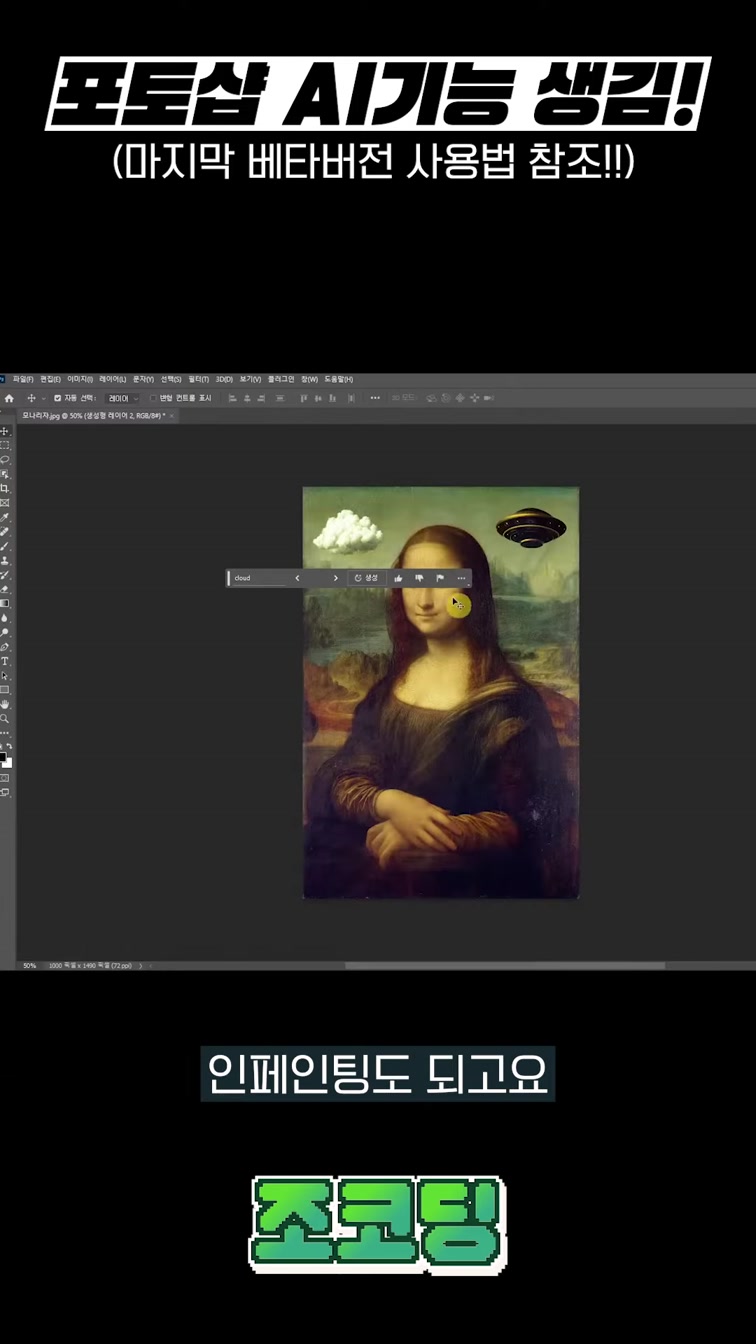The image size is (756, 1344).
Task: Show next generated variation
Action: point(335,578)
